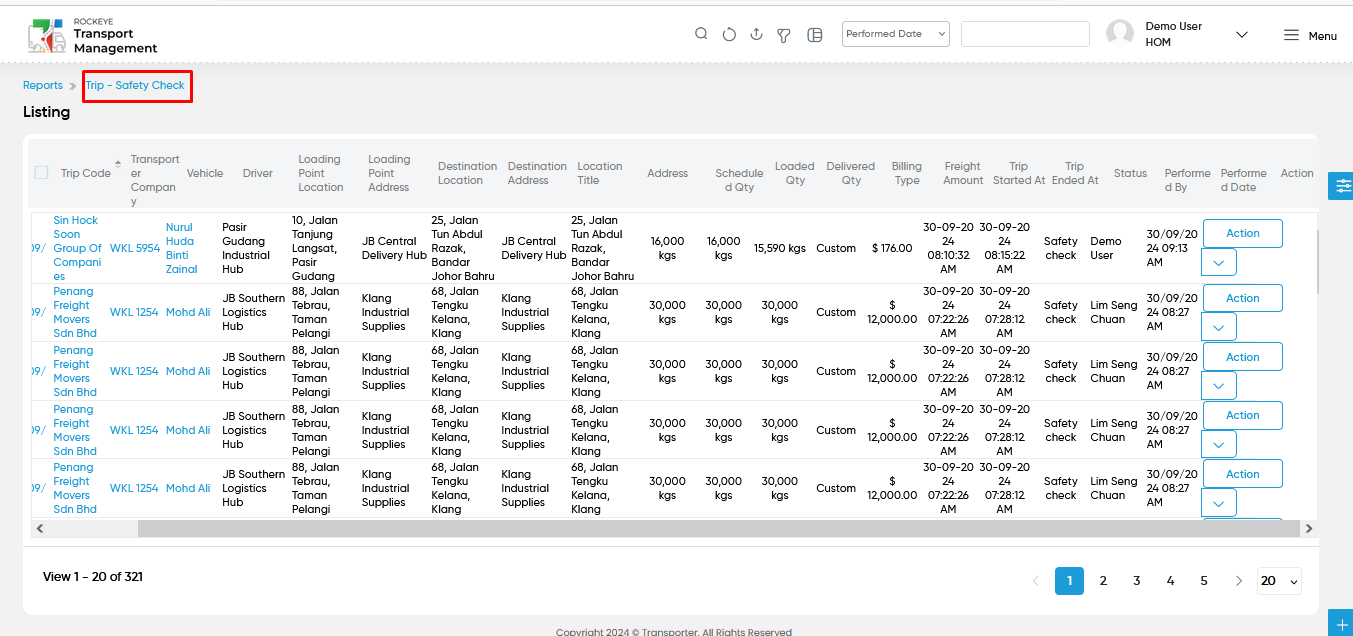Click the blue plus button at bottom right
This screenshot has width=1353, height=636.
1340,622
